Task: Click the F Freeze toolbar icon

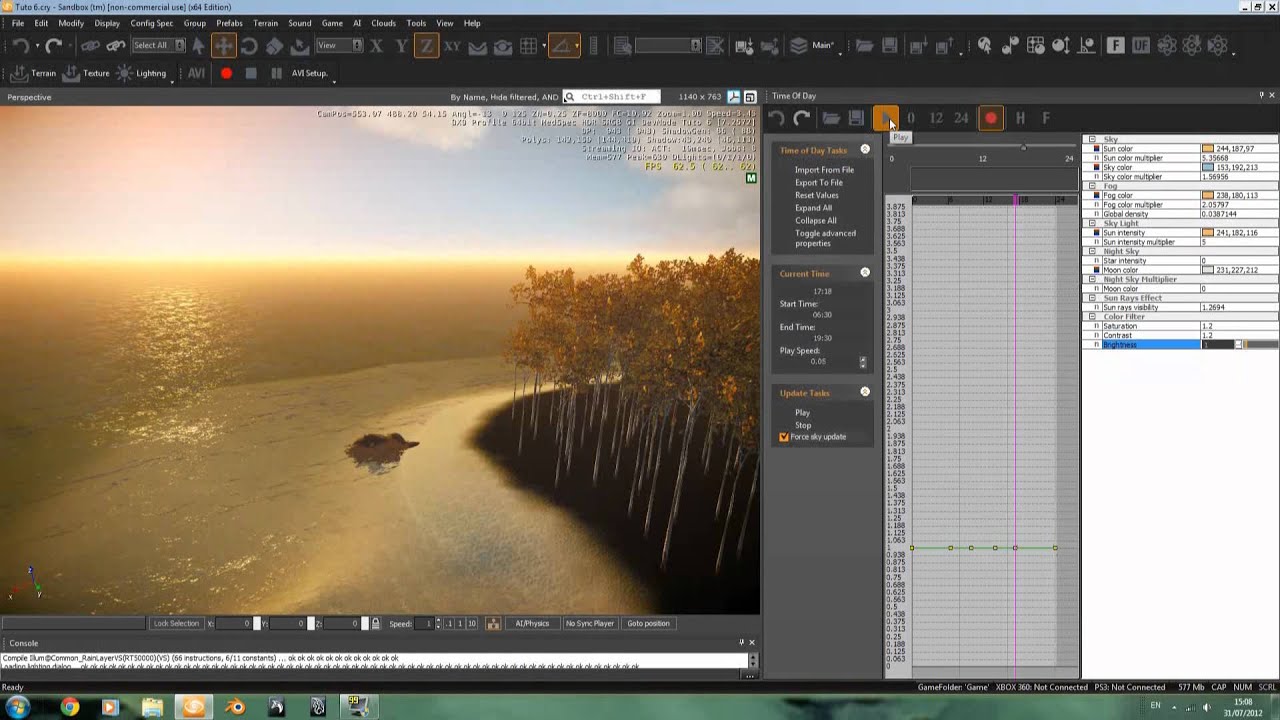Action: point(1115,46)
